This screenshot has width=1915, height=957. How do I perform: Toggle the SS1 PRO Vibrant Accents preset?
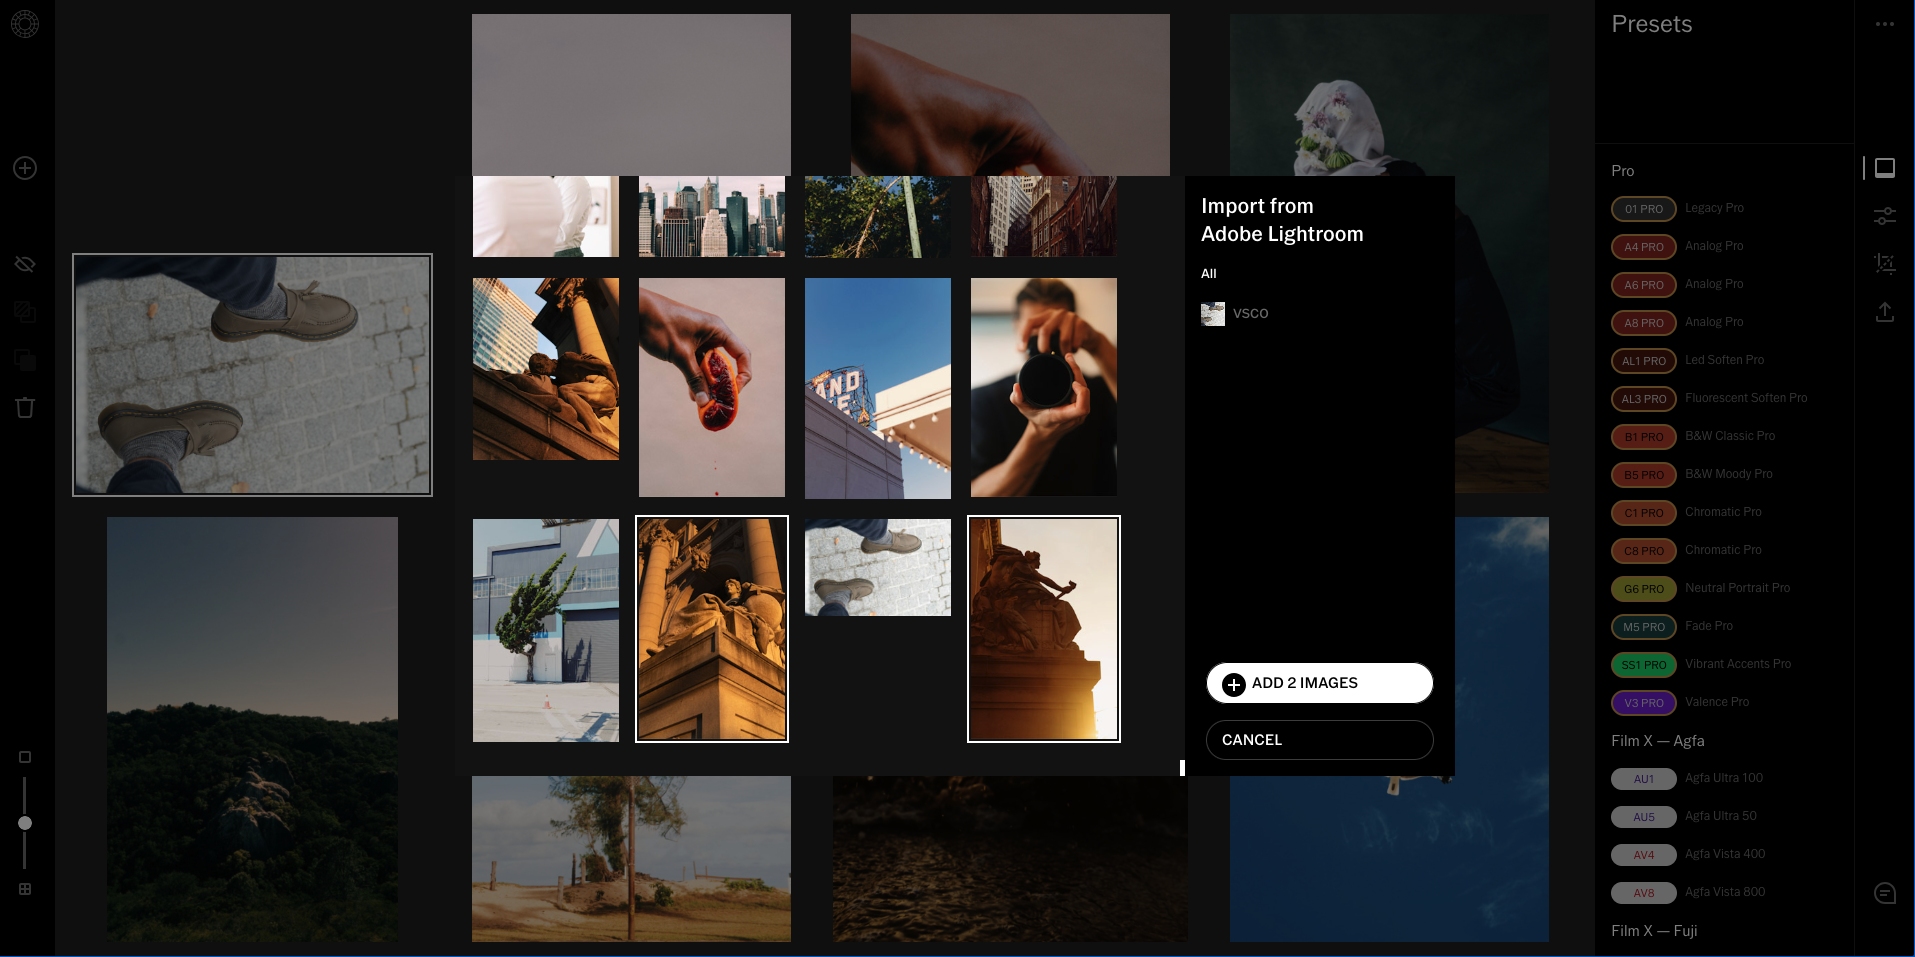tap(1643, 665)
